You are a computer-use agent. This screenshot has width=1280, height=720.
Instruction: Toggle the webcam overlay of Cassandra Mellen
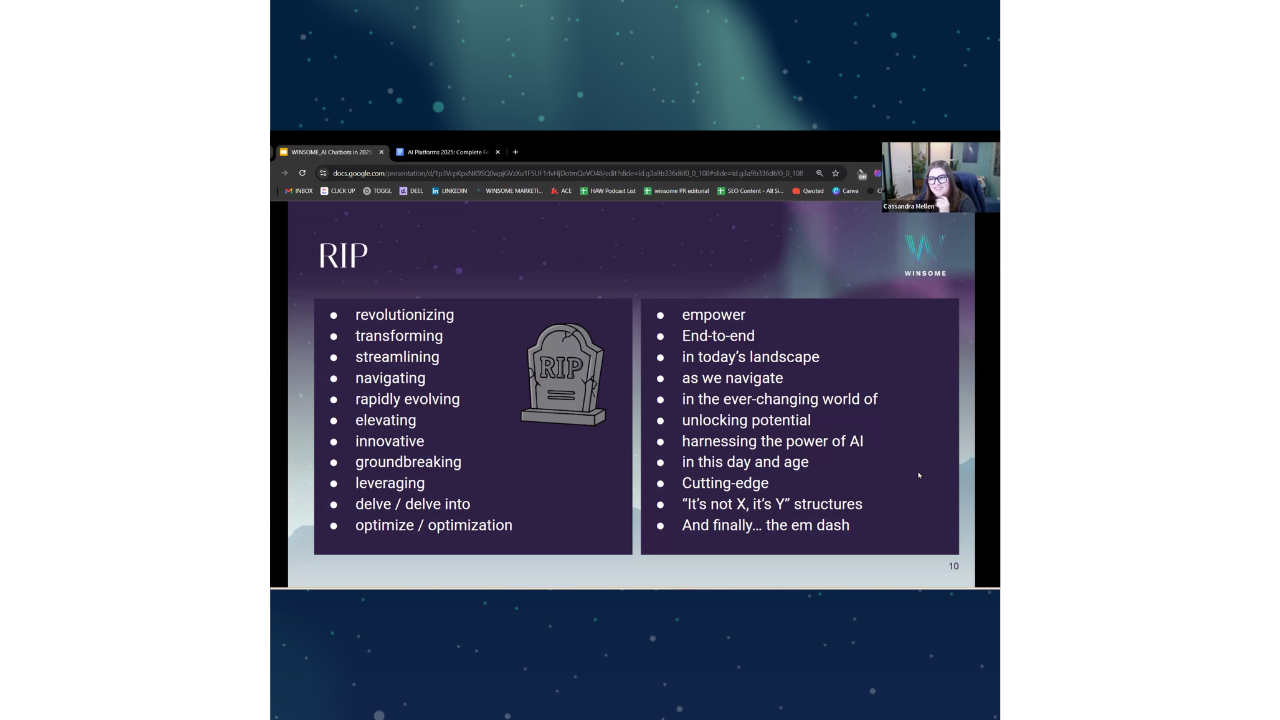(x=939, y=177)
